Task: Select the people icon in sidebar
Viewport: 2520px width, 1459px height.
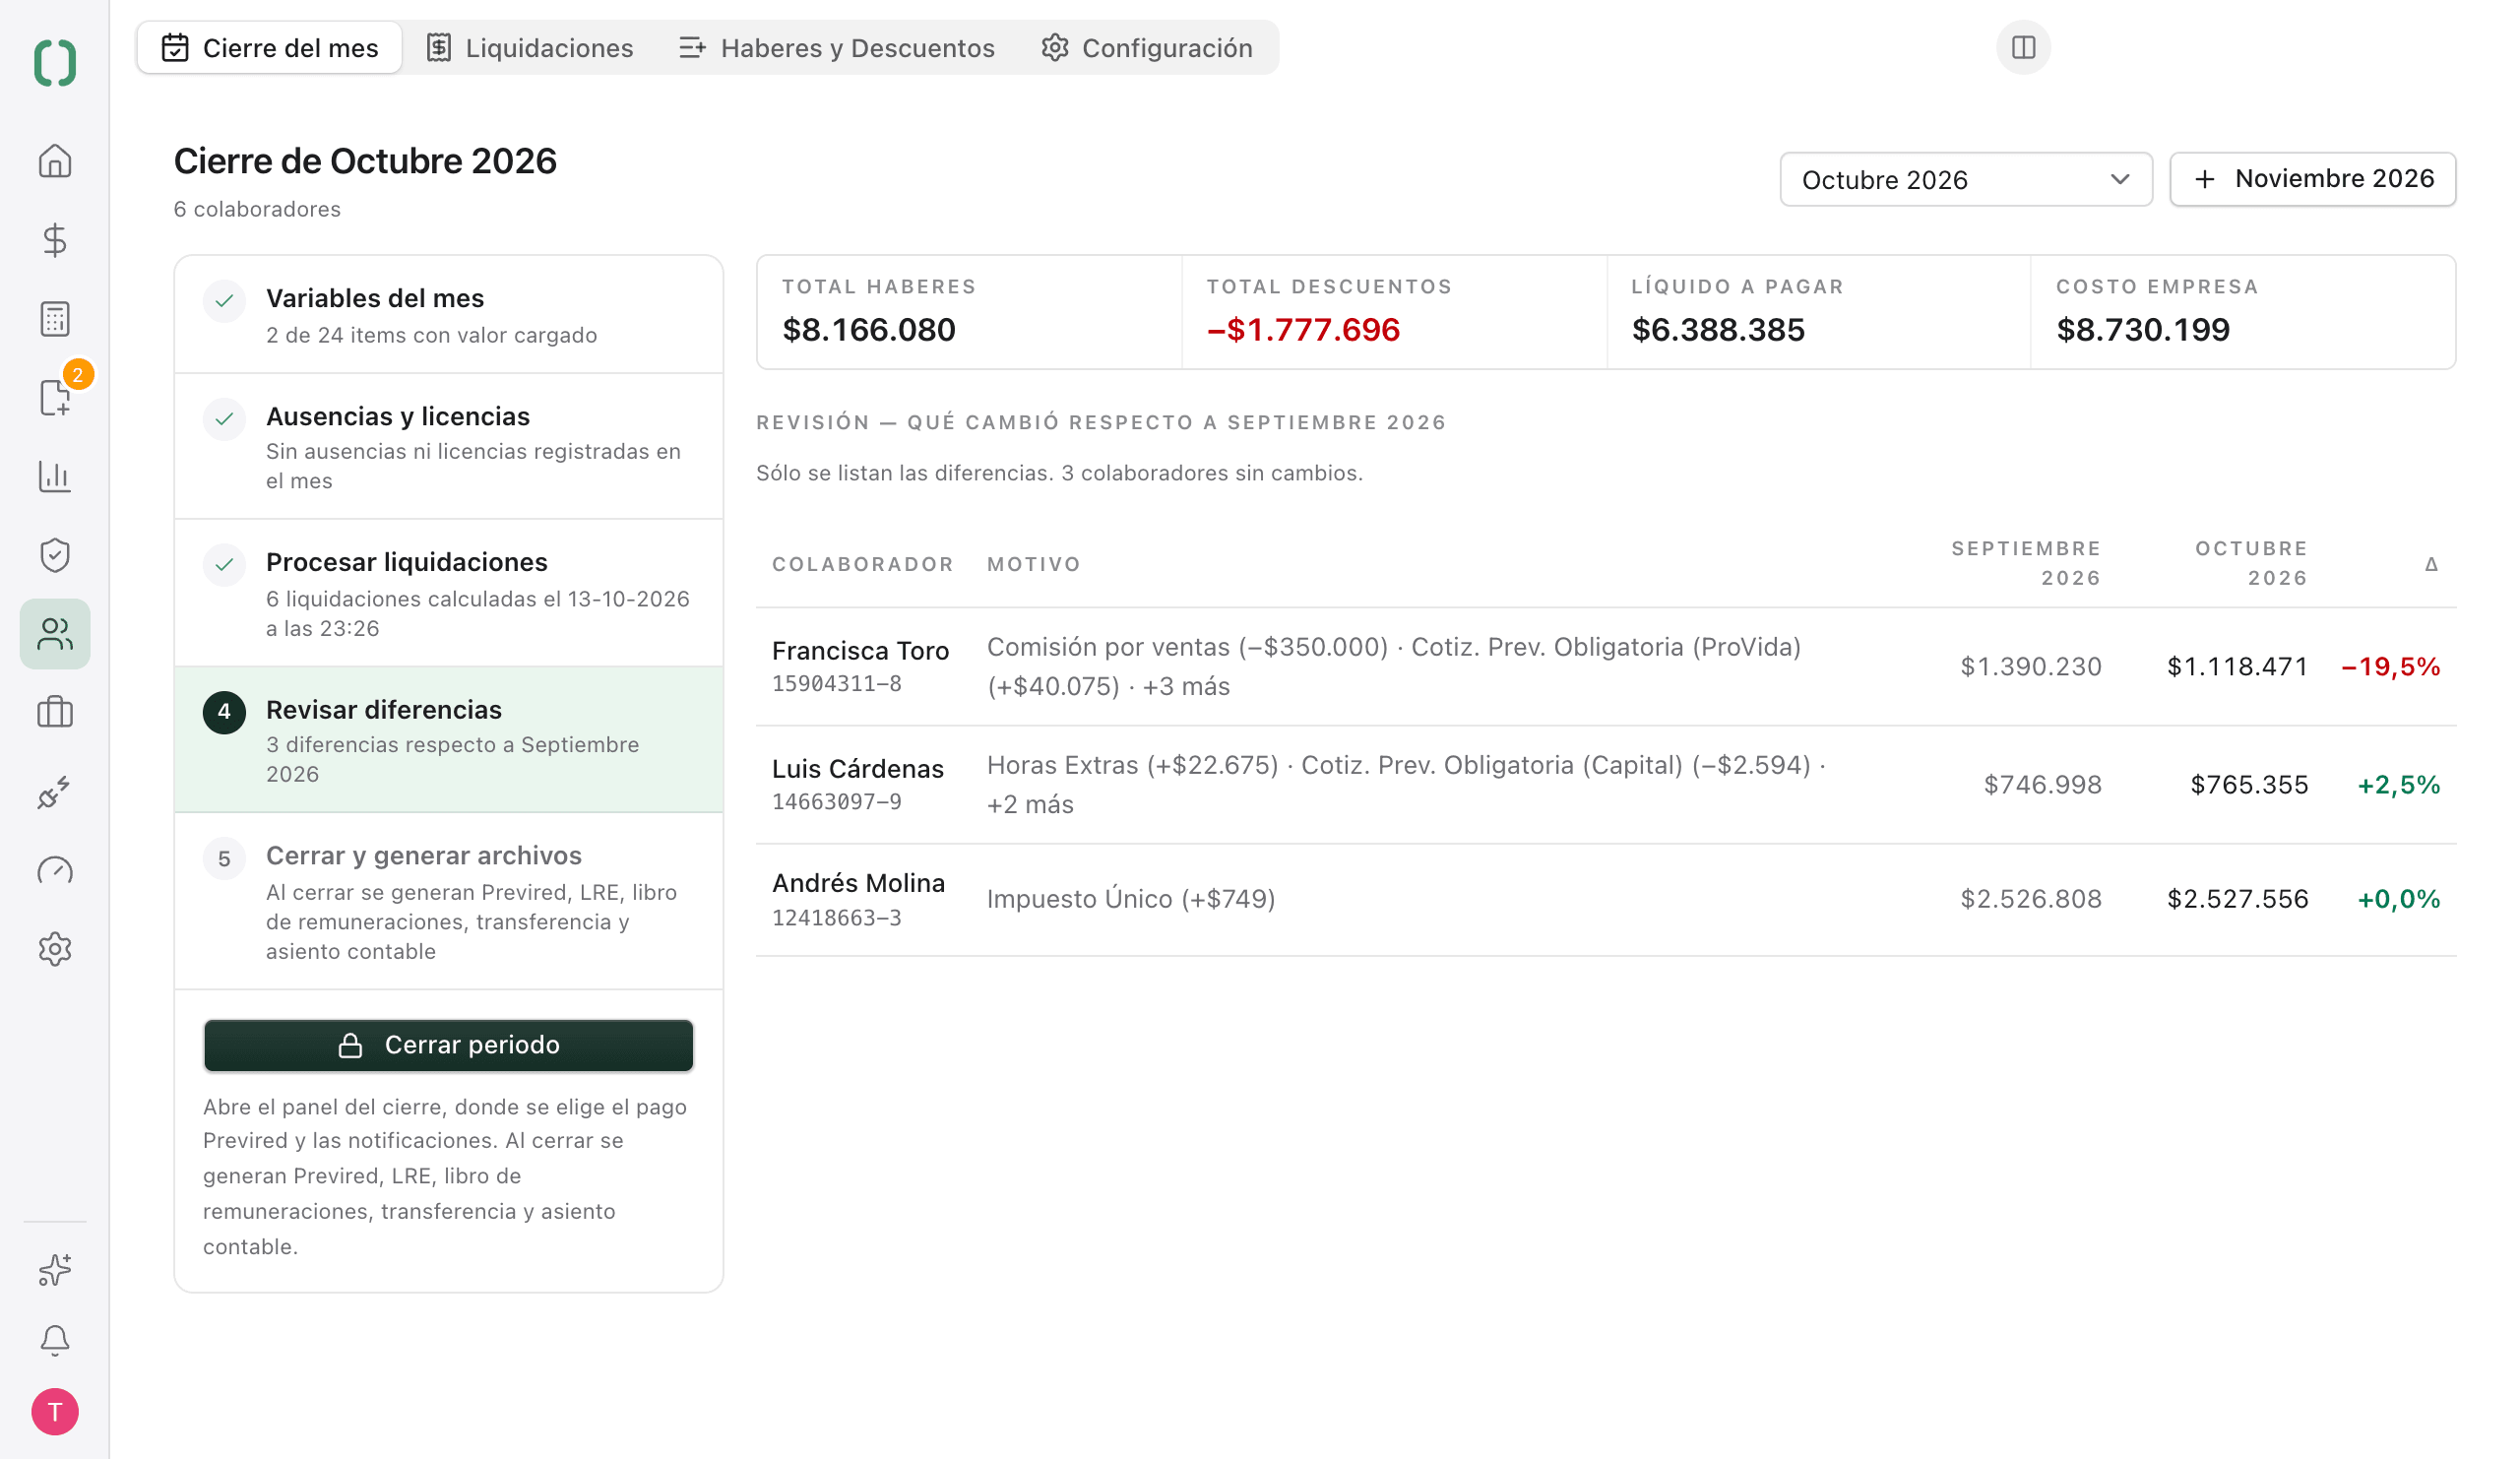Action: click(55, 634)
